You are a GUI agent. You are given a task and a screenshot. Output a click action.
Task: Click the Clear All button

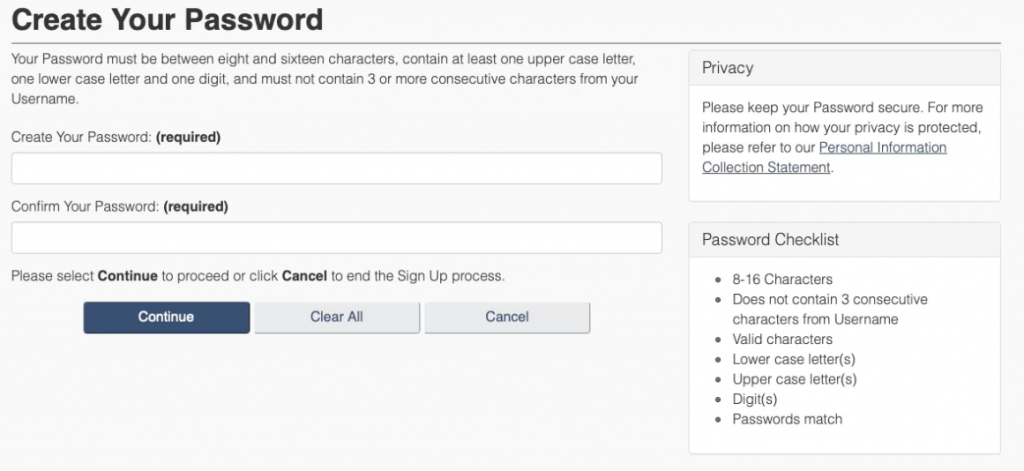pyautogui.click(x=336, y=317)
